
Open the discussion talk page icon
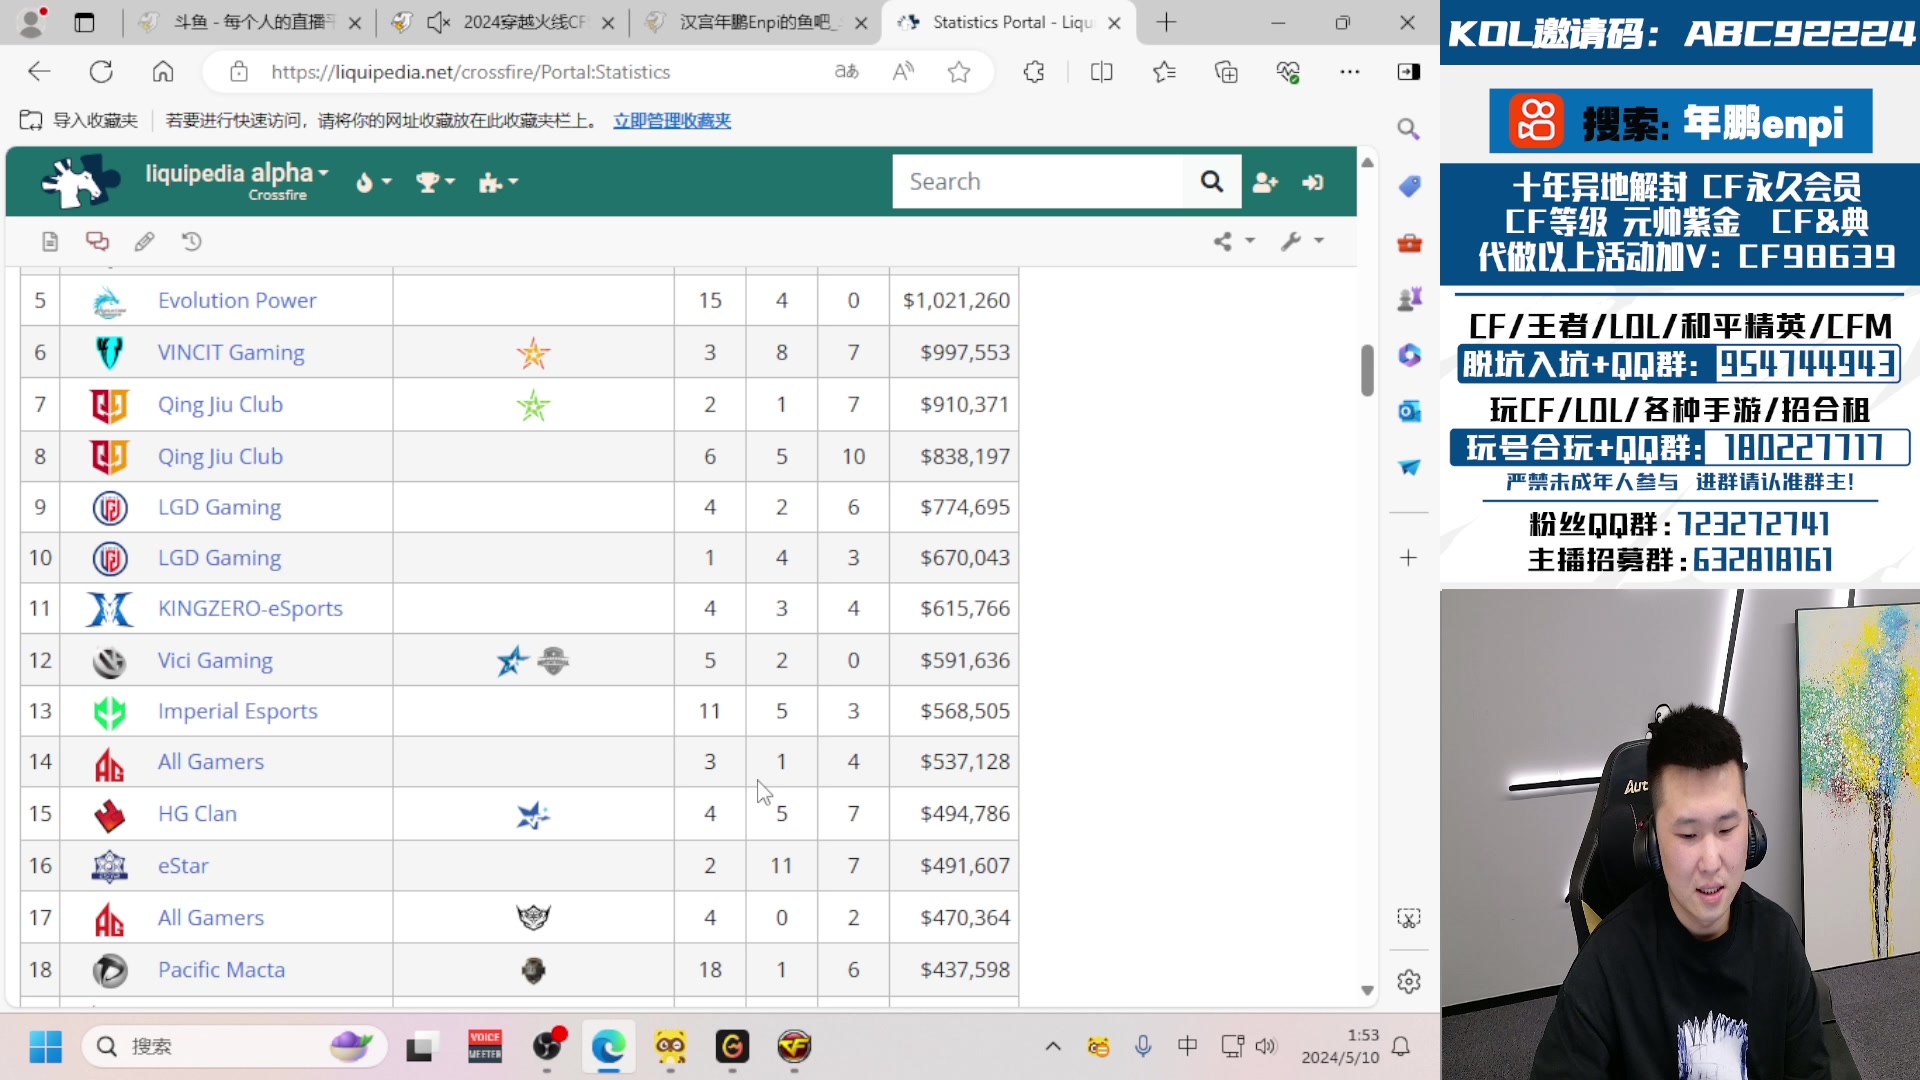97,241
